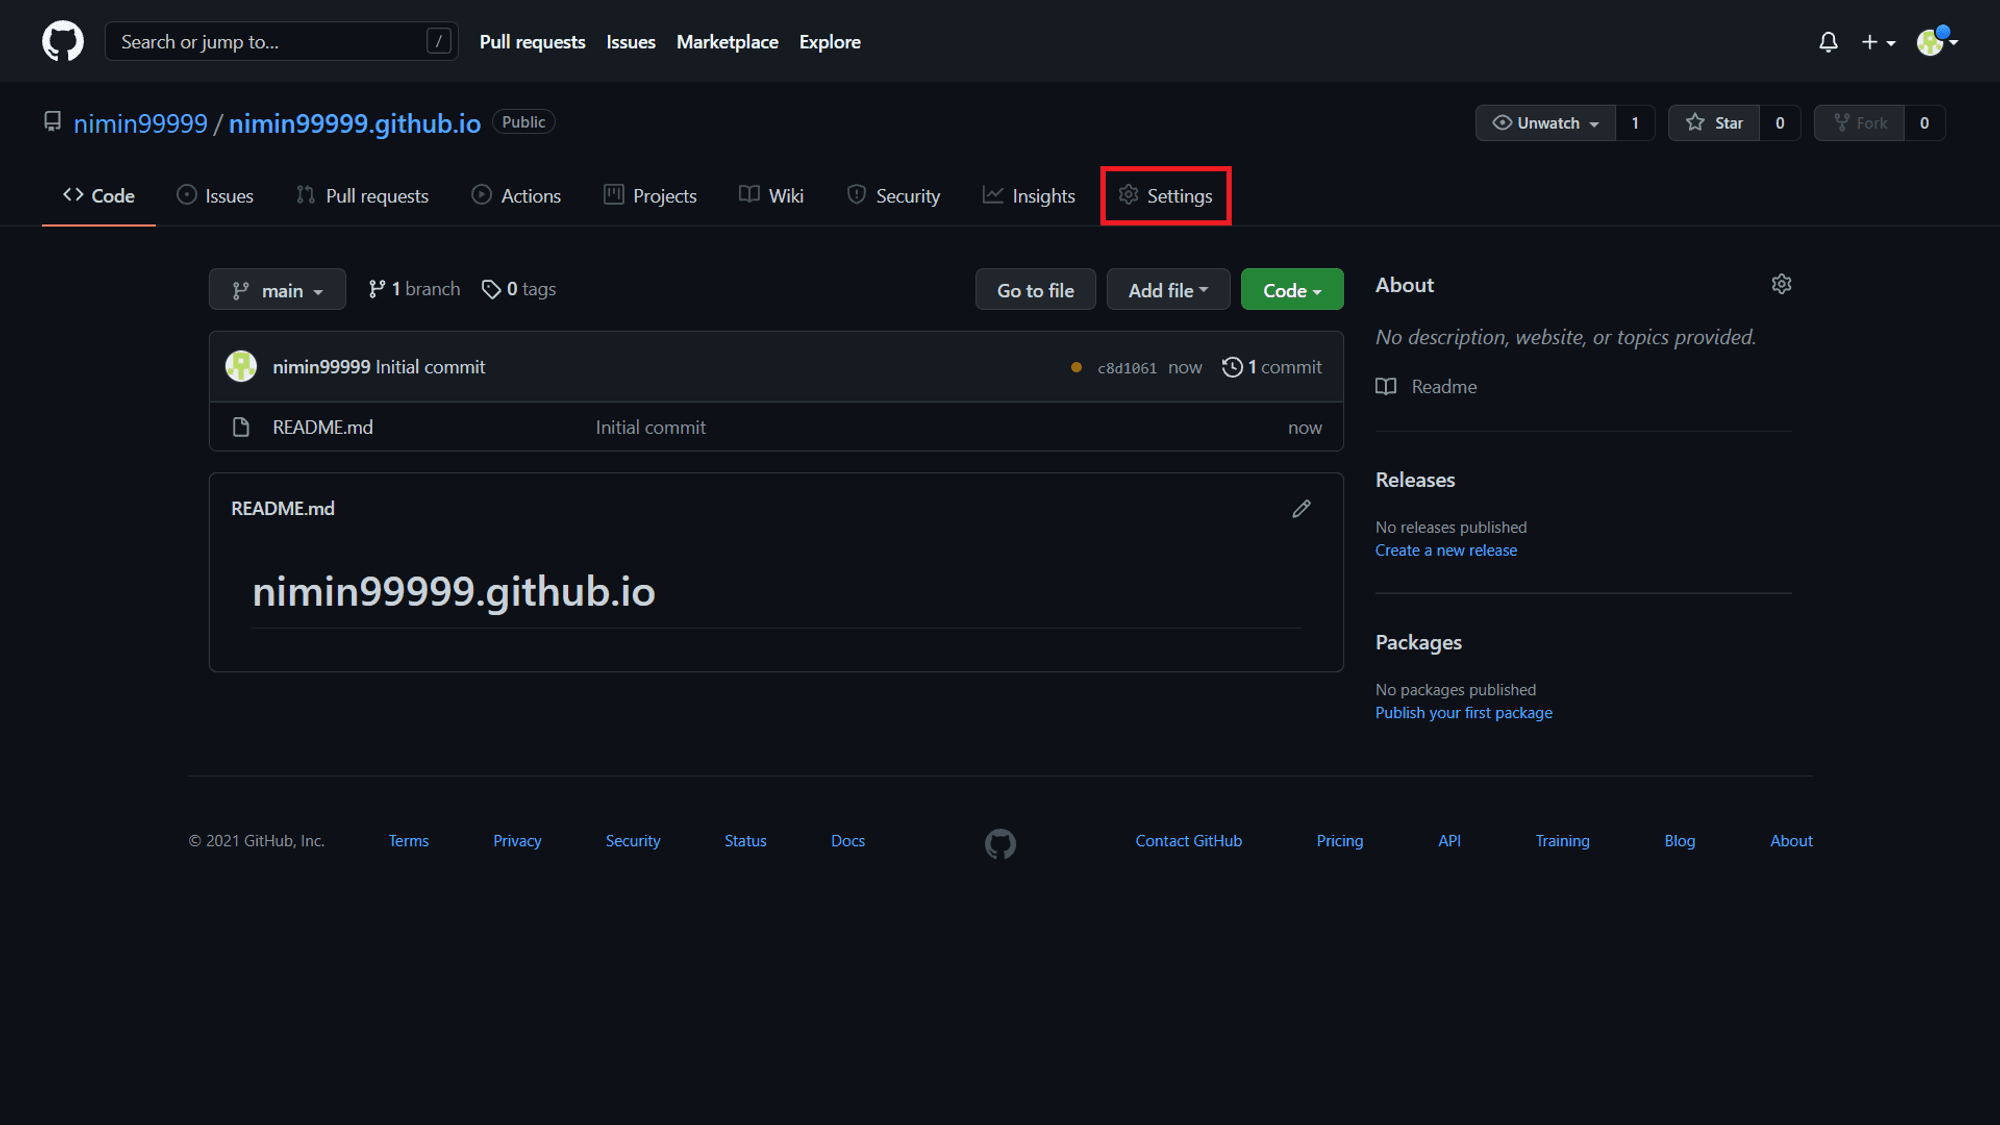Click Publish your first package
Screen dimensions: 2000x1125
pos(1463,713)
